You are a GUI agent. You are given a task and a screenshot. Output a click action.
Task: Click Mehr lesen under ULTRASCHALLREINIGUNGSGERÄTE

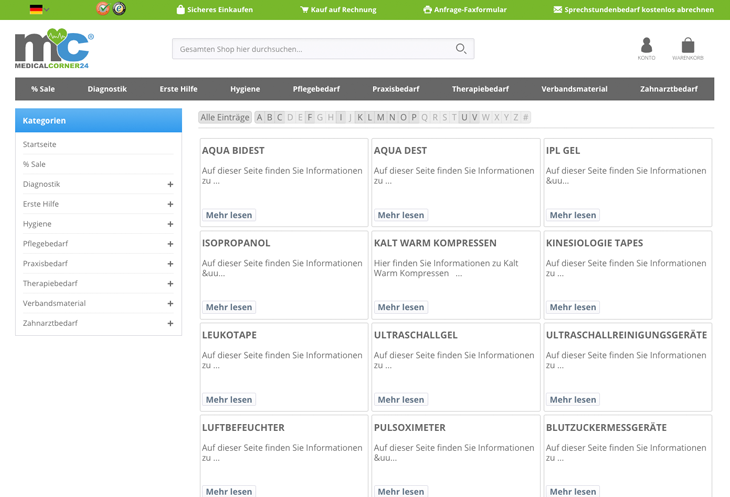coord(573,400)
